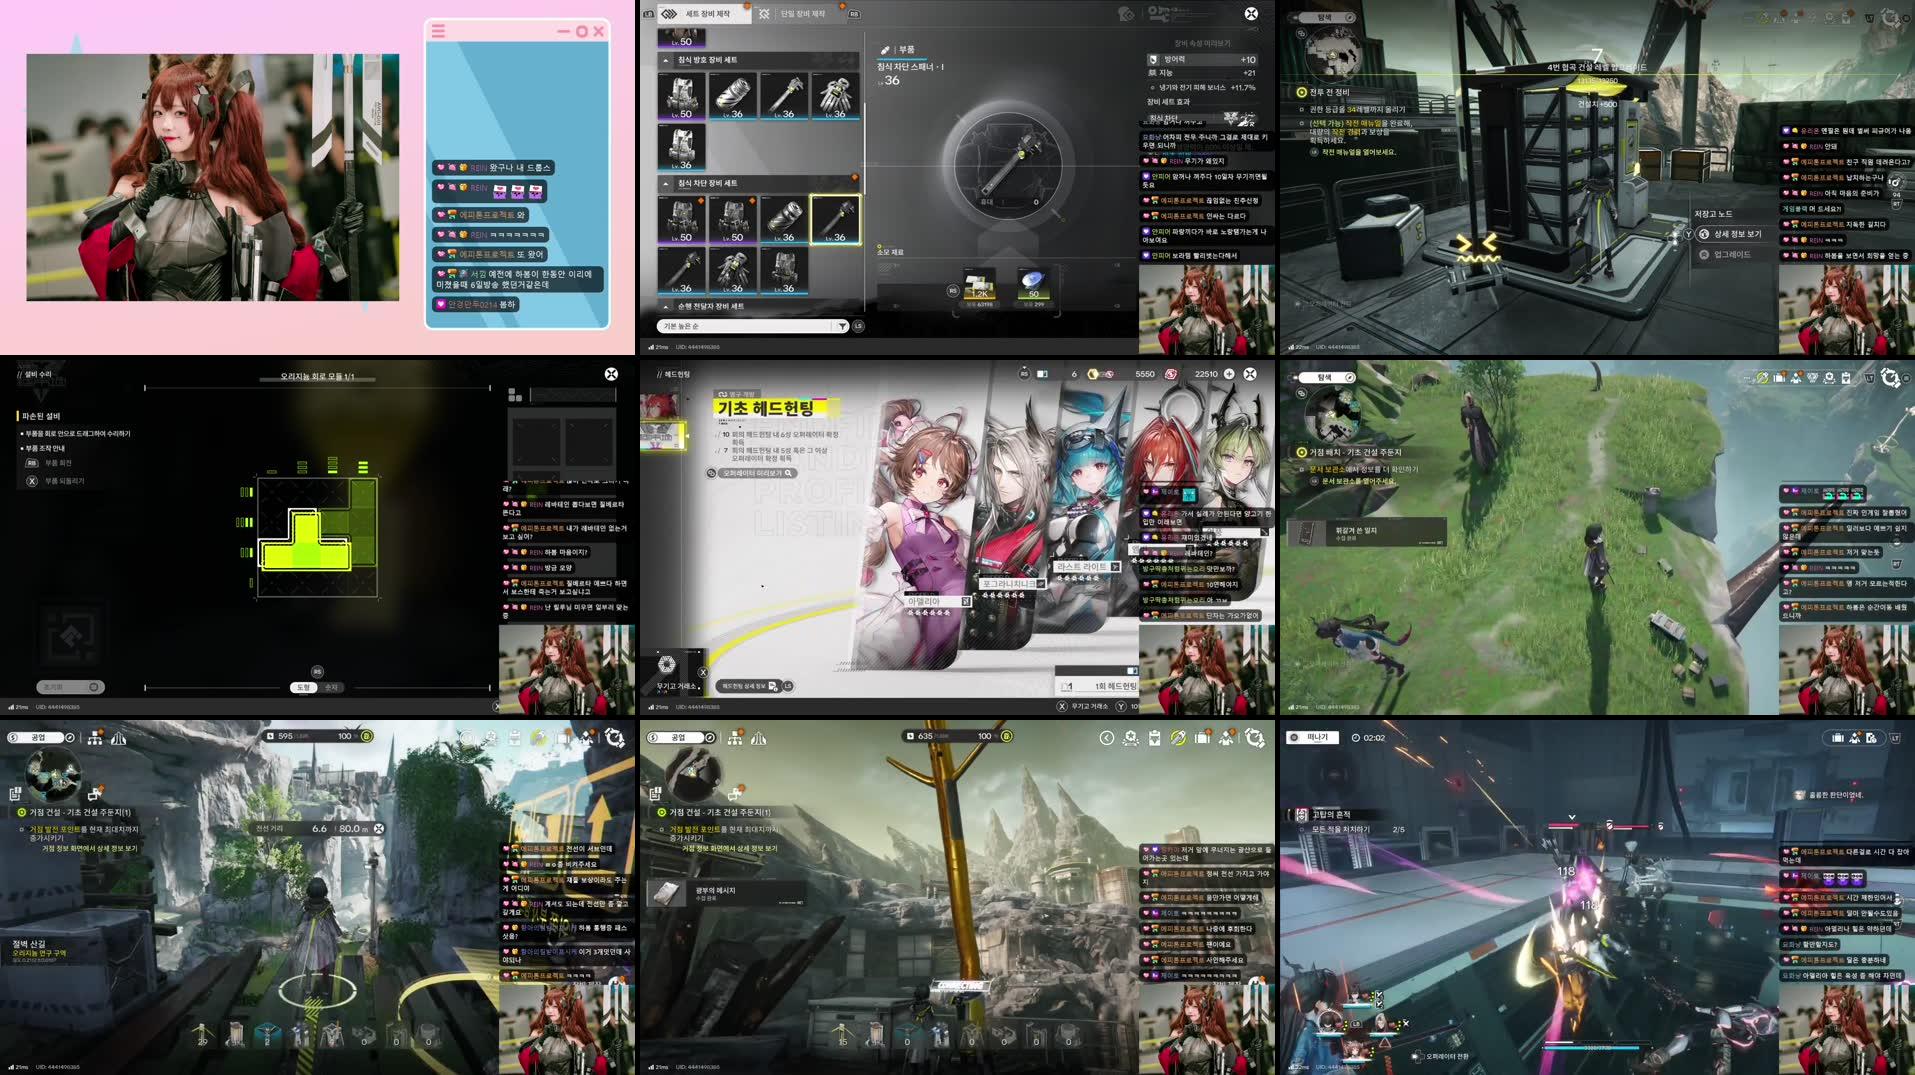This screenshot has width=1915, height=1075.
Task: Open the hamburger menu in the pink chat window
Action: (439, 31)
